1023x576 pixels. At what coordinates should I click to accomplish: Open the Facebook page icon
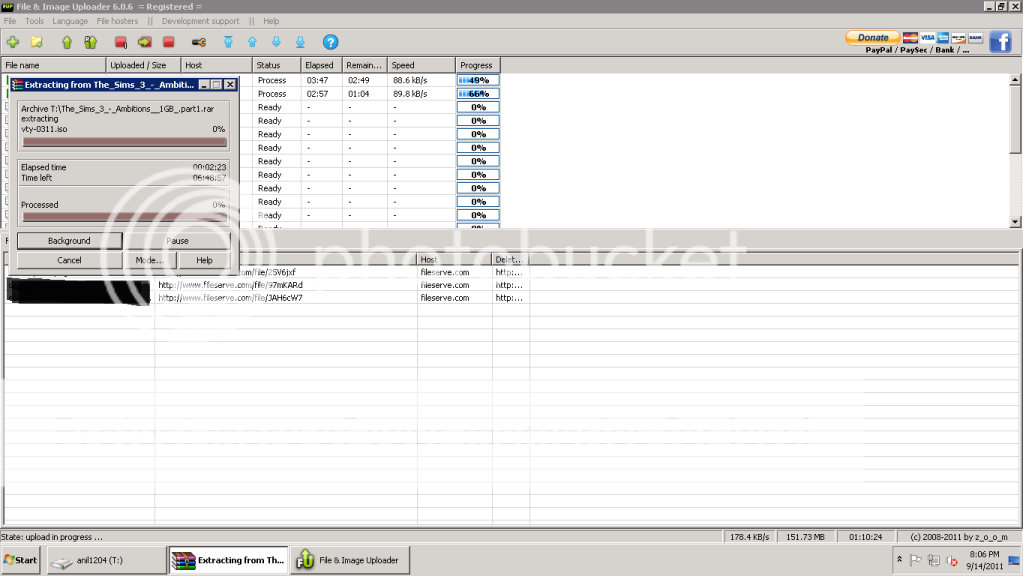pos(1001,41)
